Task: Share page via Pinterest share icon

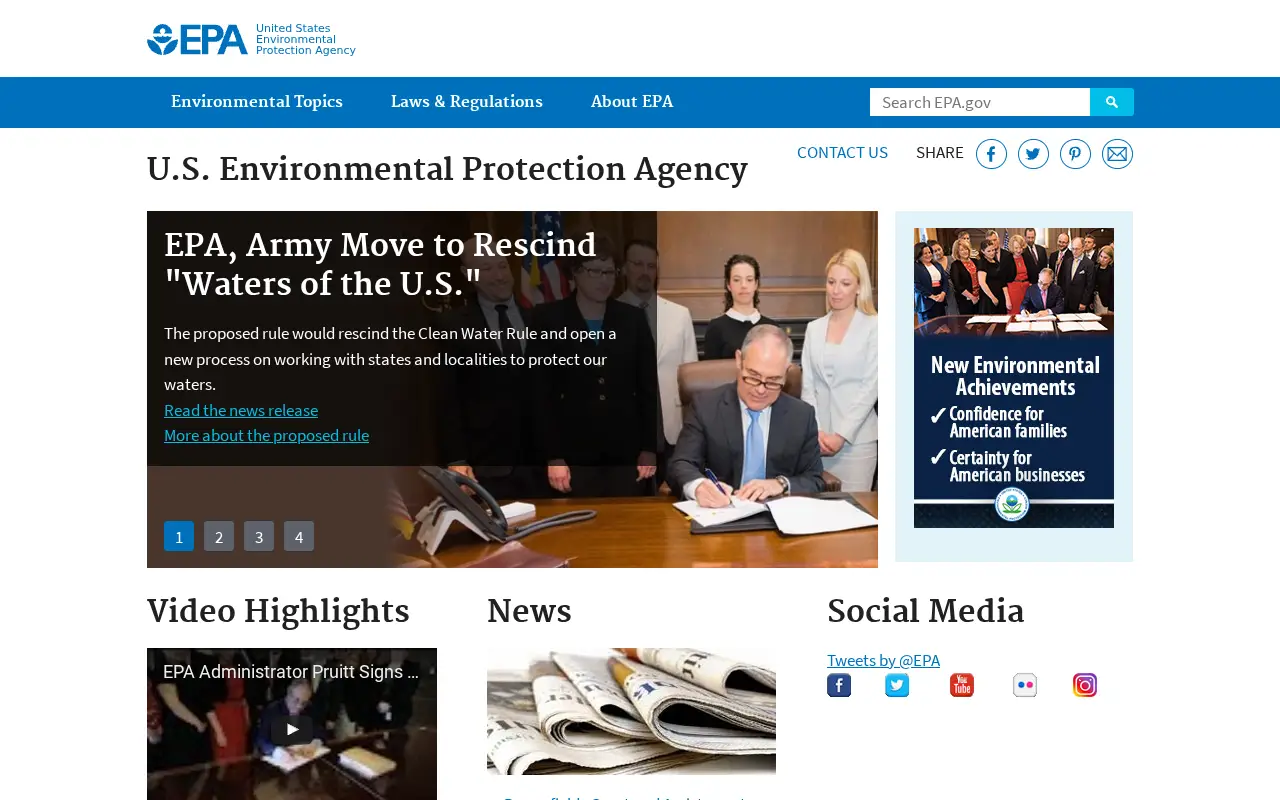Action: point(1075,154)
